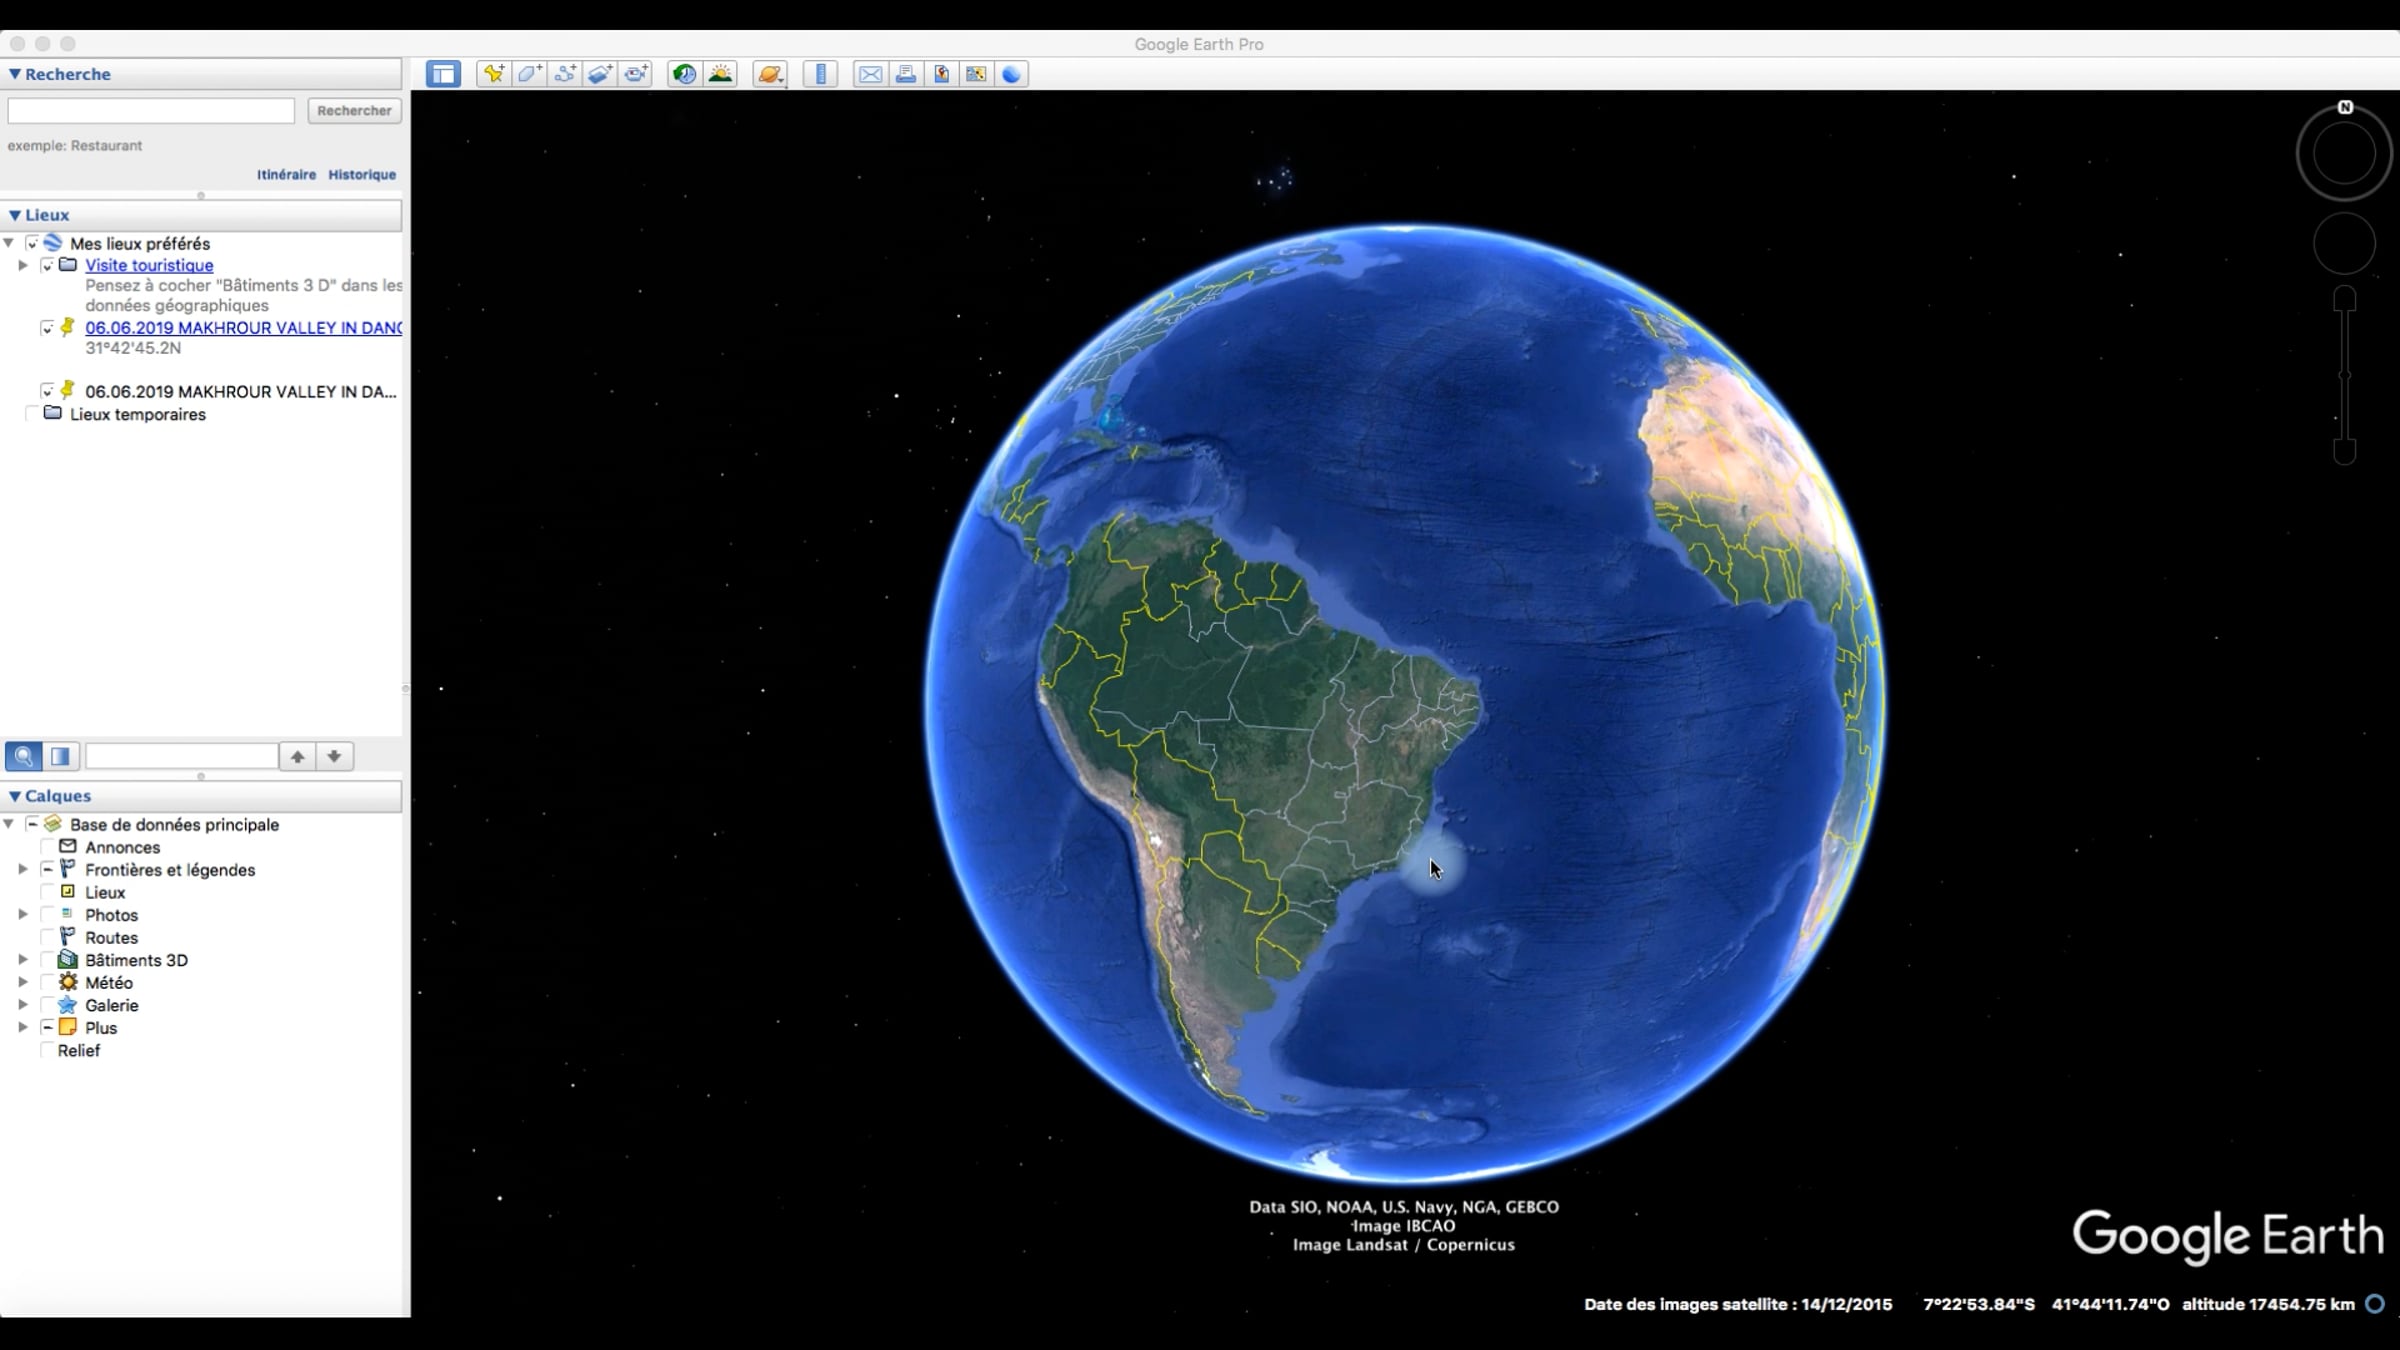Click the zoom slider on the map
Image resolution: width=2400 pixels, height=1350 pixels.
coord(2344,375)
